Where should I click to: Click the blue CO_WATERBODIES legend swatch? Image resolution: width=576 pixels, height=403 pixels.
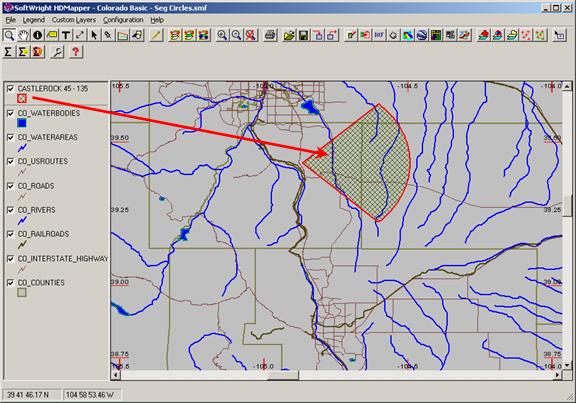(22, 123)
